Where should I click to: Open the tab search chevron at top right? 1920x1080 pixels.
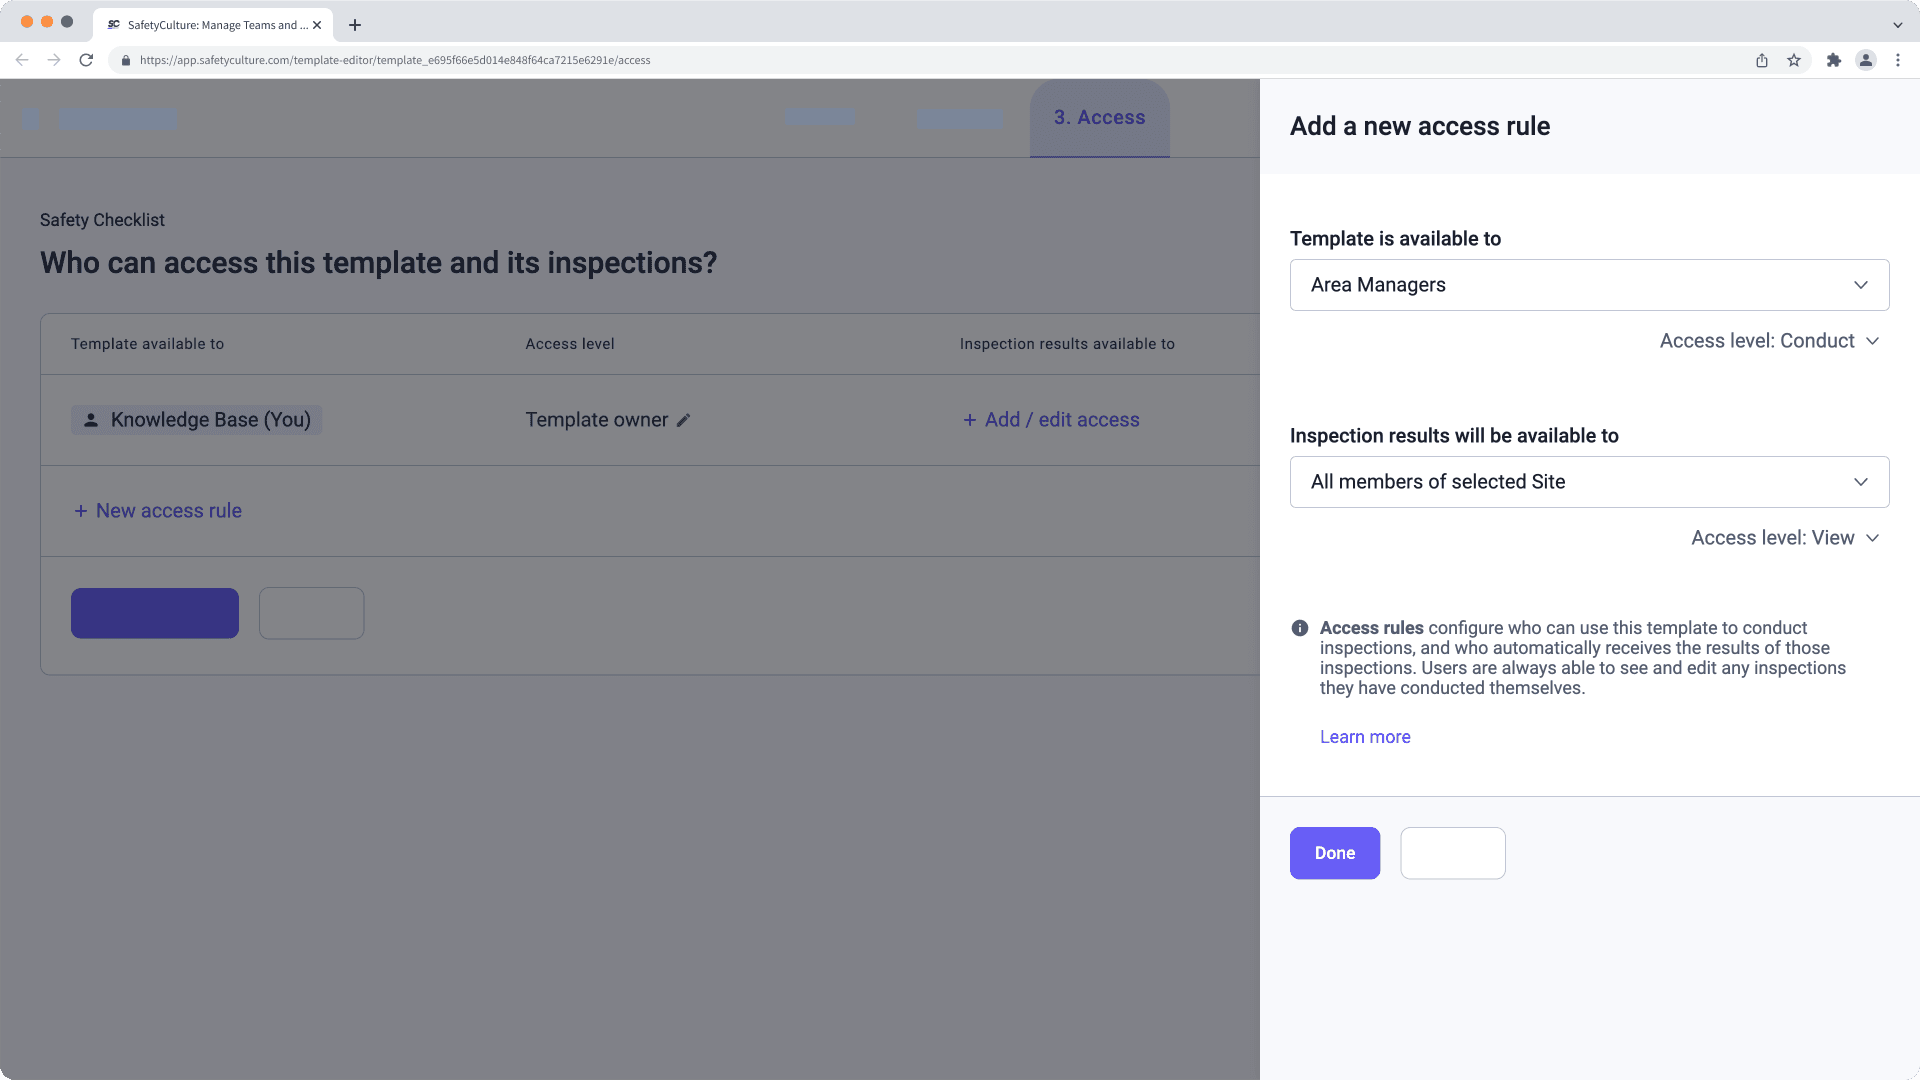(1897, 25)
